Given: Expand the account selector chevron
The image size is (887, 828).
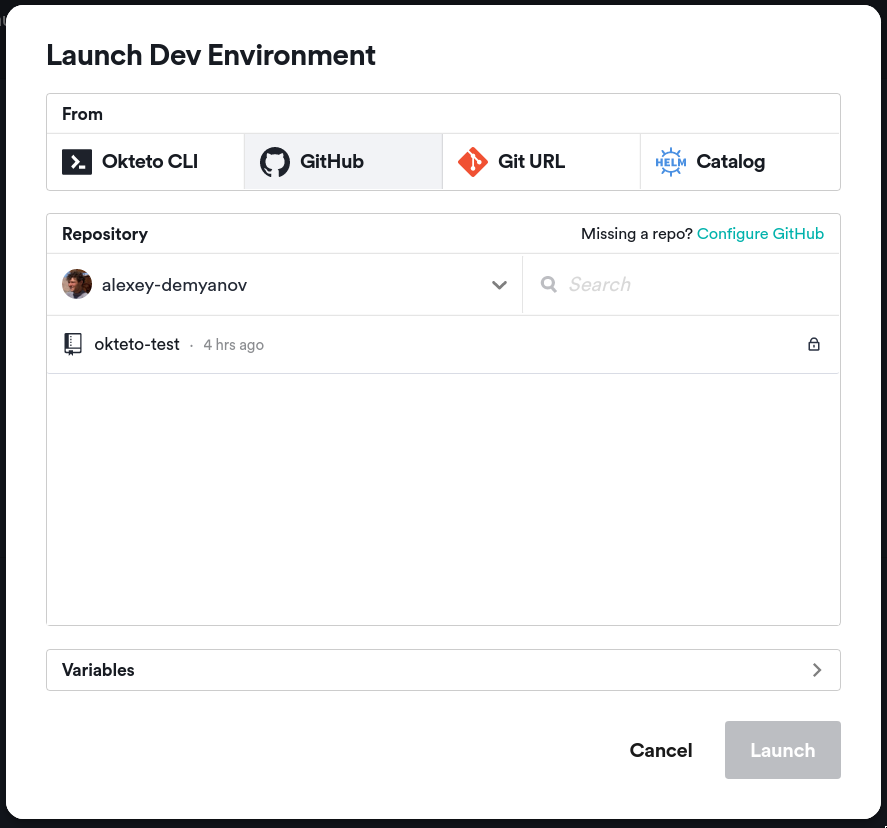Looking at the screenshot, I should click(x=499, y=285).
